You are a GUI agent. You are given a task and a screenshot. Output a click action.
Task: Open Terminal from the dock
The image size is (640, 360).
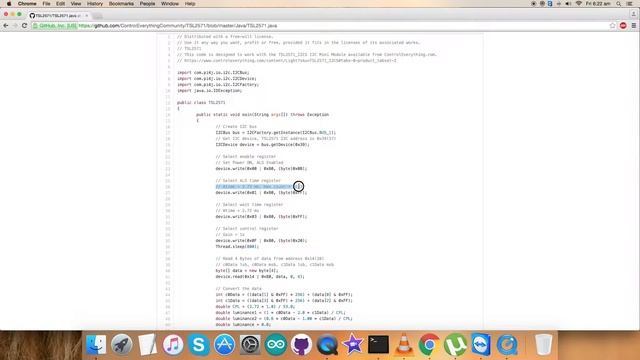(x=378, y=344)
